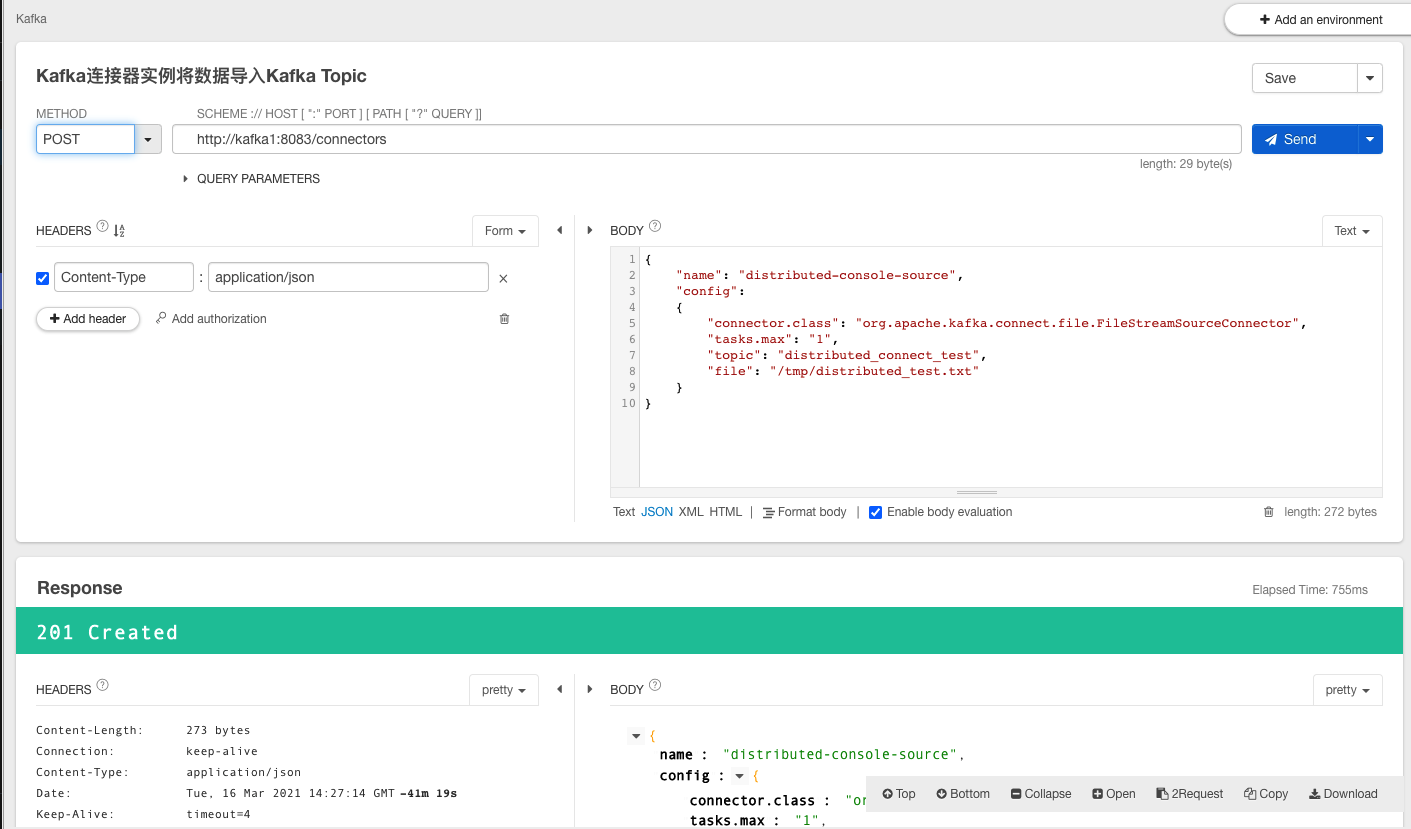Download the response body

[1343, 794]
